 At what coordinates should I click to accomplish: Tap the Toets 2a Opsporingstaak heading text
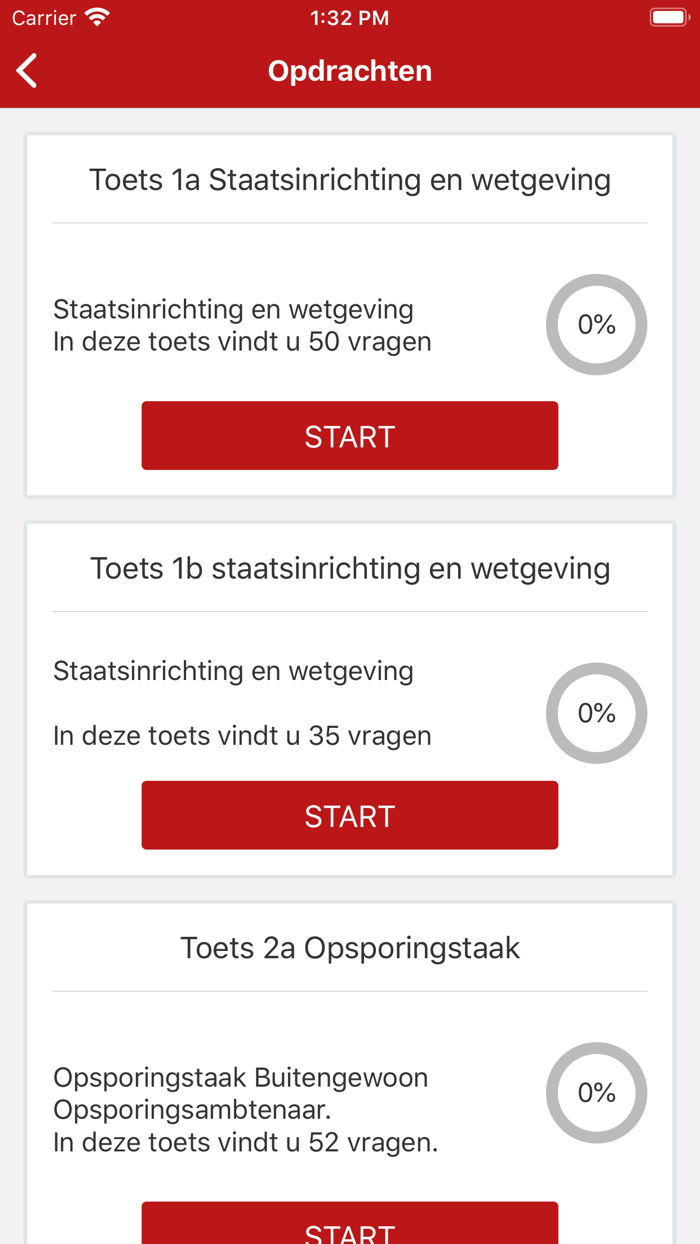pos(349,947)
